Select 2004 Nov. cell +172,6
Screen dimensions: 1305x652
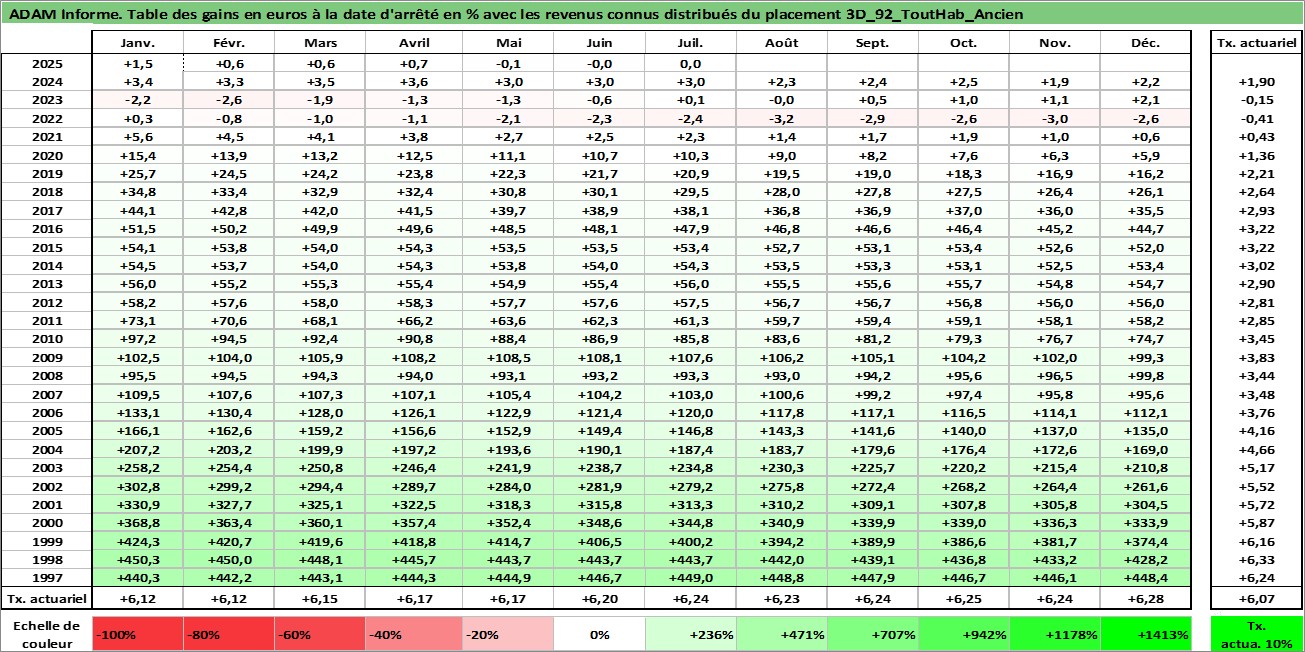1054,449
